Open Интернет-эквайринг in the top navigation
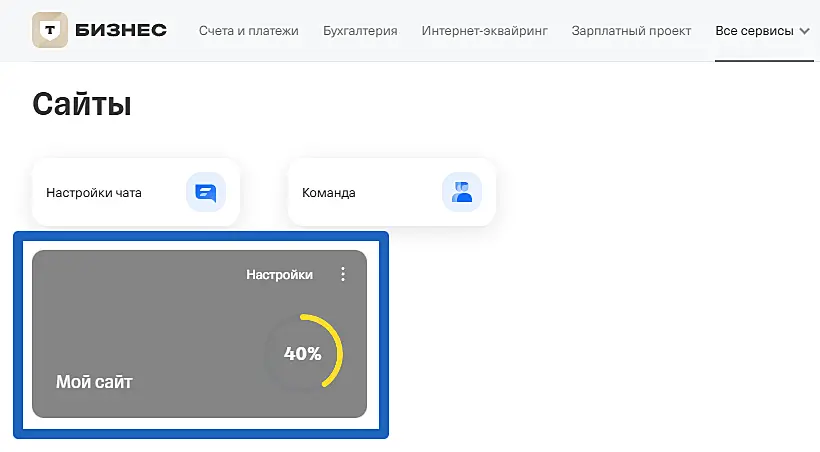This screenshot has width=820, height=452. pyautogui.click(x=484, y=31)
